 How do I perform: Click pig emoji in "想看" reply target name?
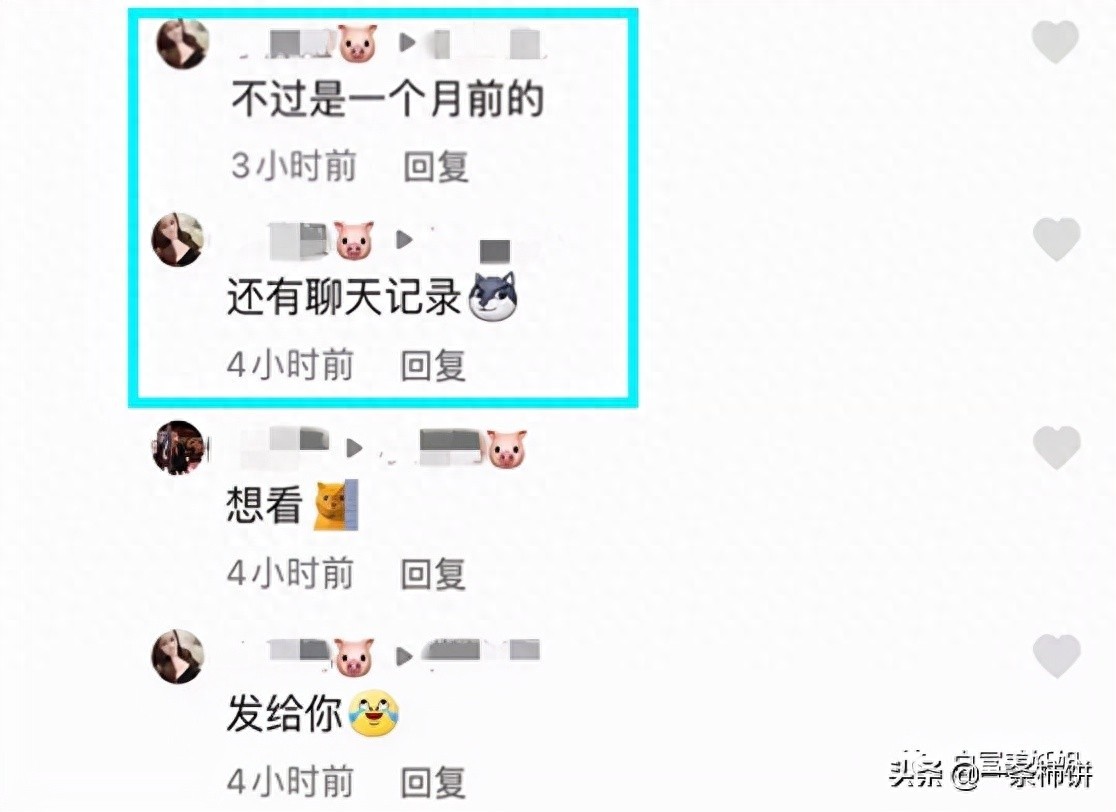507,448
